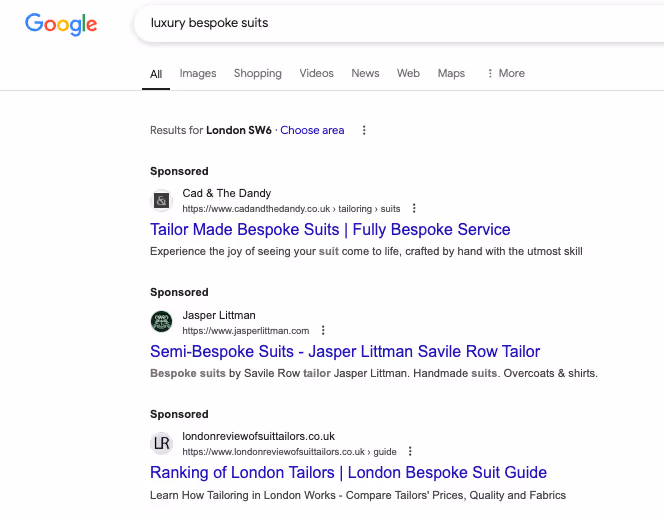Open the News tab
Image resolution: width=664 pixels, height=523 pixels.
[365, 73]
